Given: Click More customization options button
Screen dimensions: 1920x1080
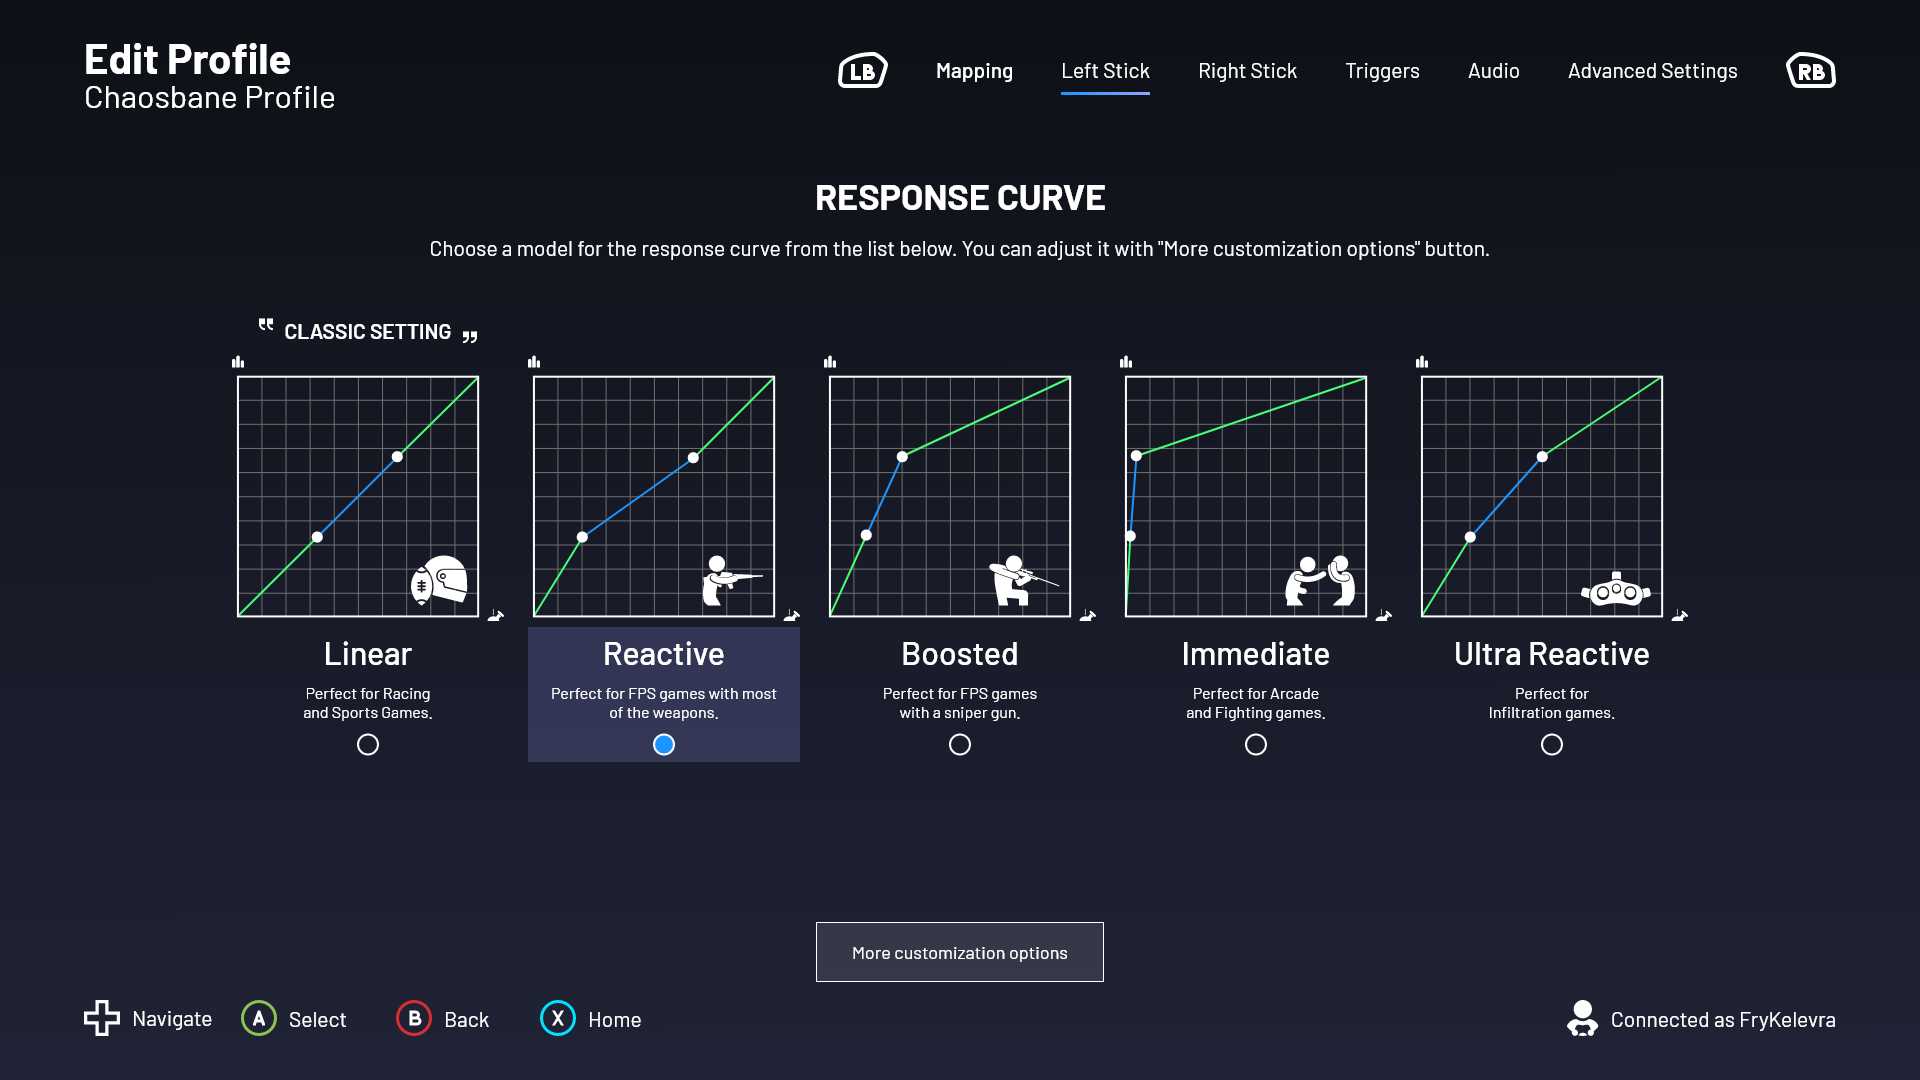Looking at the screenshot, I should pyautogui.click(x=960, y=952).
